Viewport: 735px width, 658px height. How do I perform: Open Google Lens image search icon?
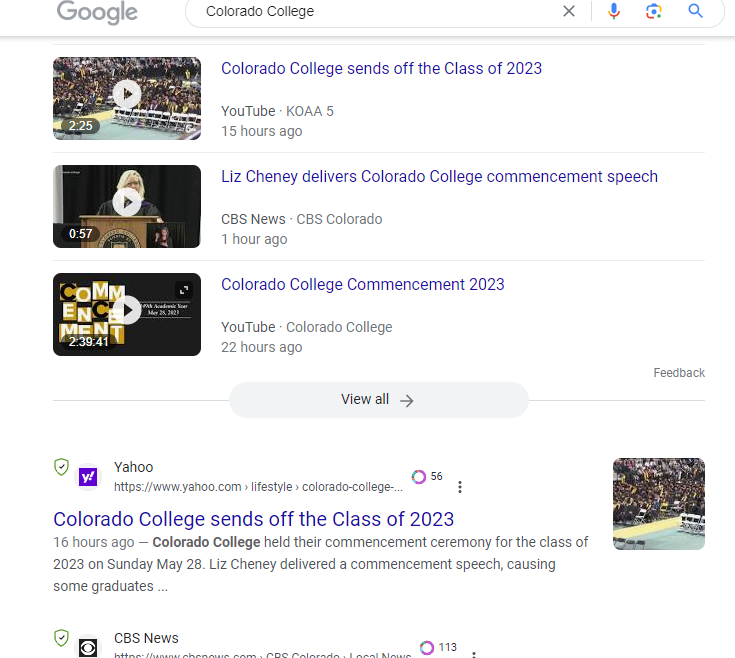653,11
